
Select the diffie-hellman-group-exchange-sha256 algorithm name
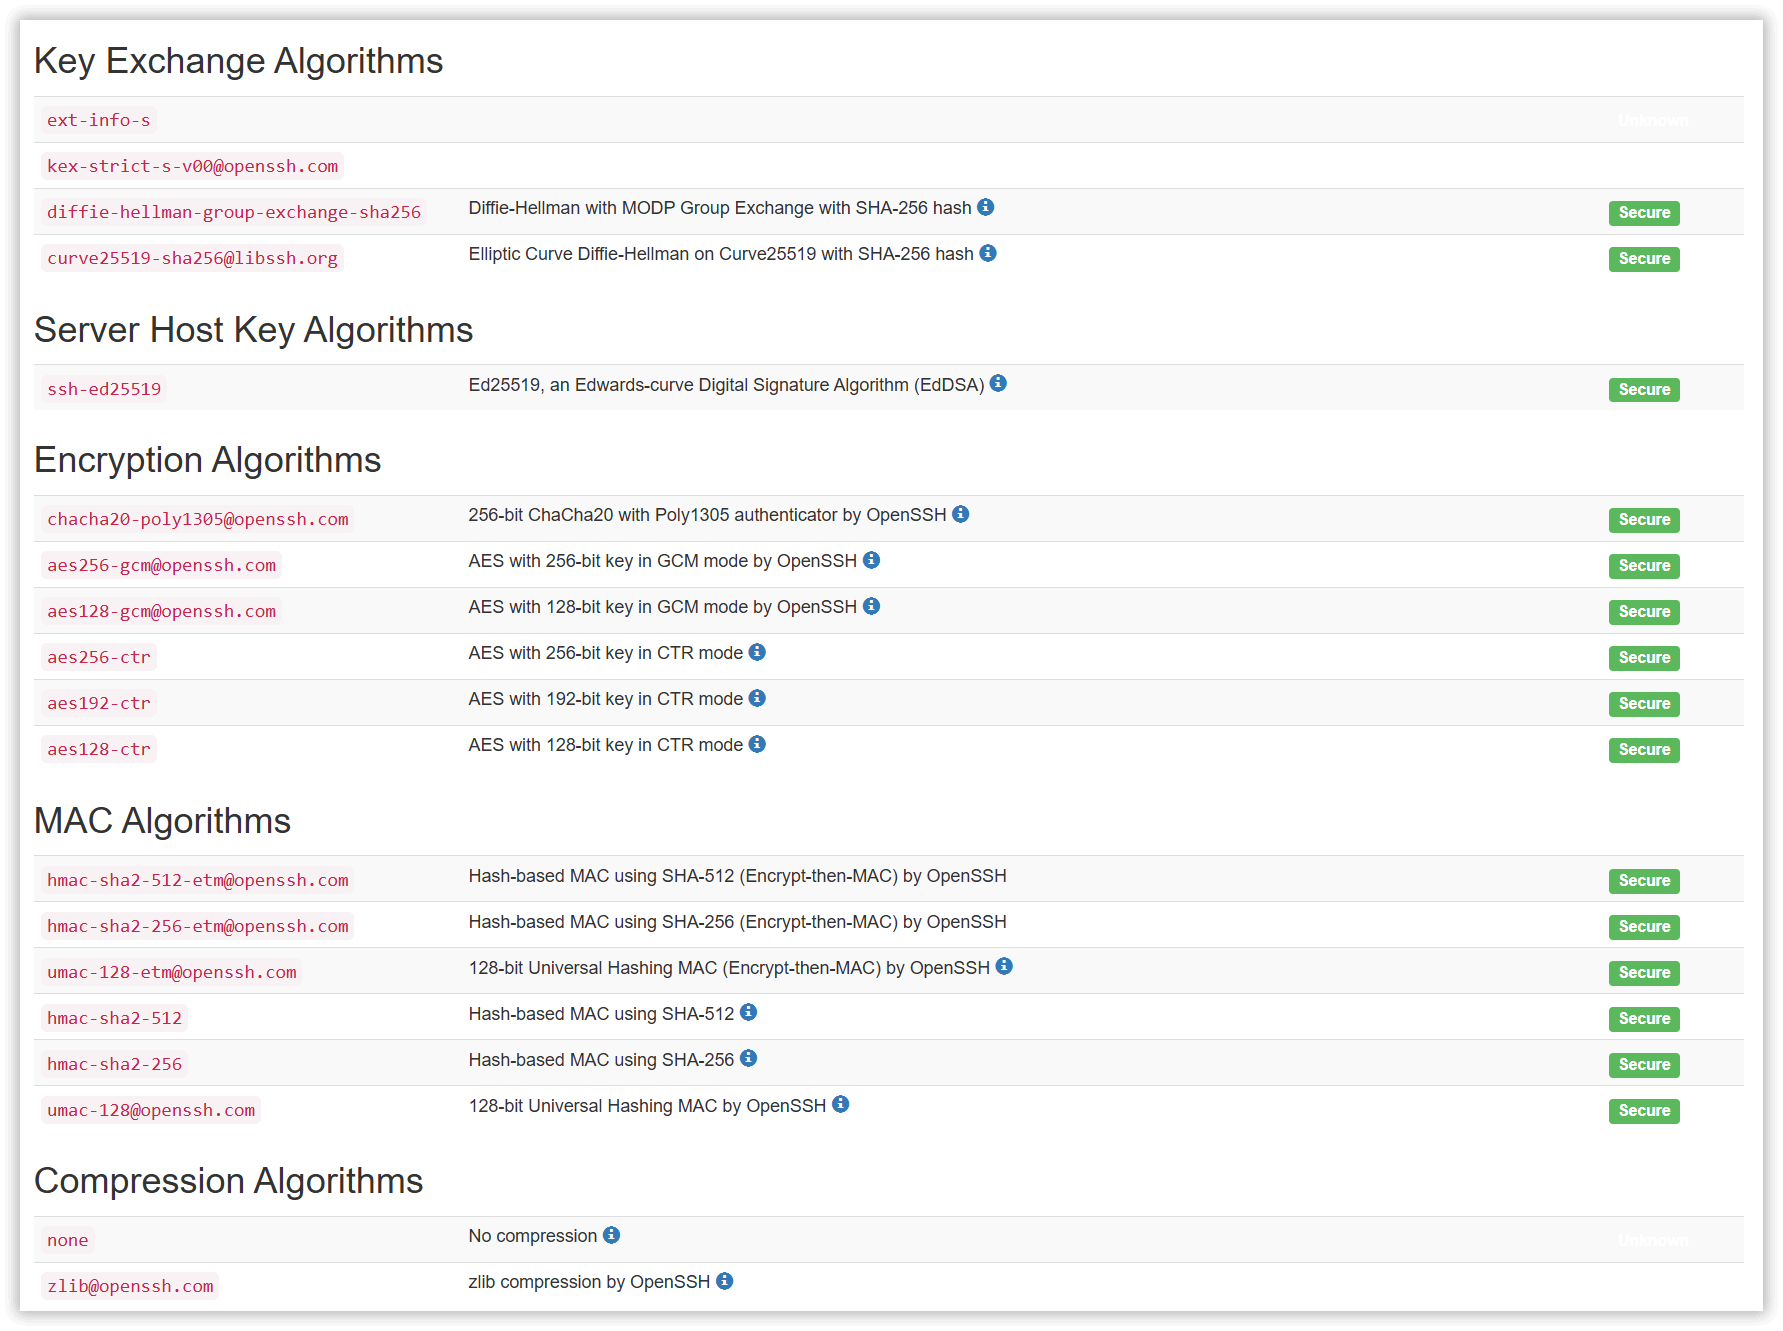click(234, 212)
